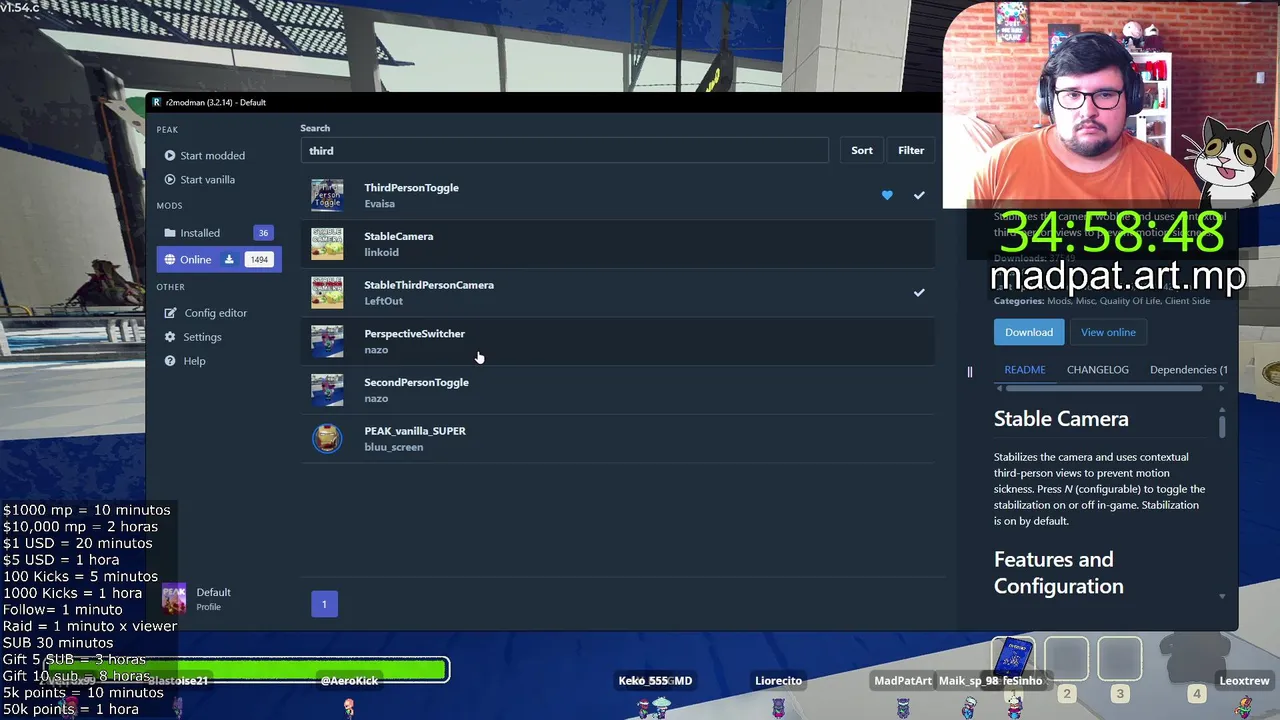Click the ThirdPersonToggle mod thumbnail

coord(327,195)
